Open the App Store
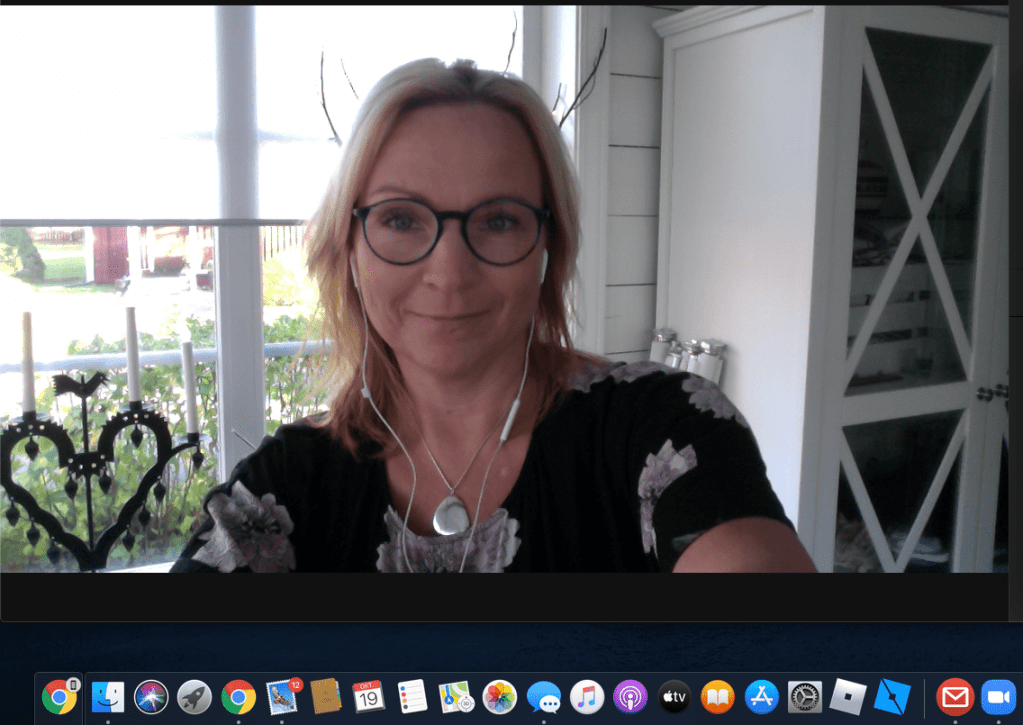The width and height of the screenshot is (1023, 725). tap(761, 697)
